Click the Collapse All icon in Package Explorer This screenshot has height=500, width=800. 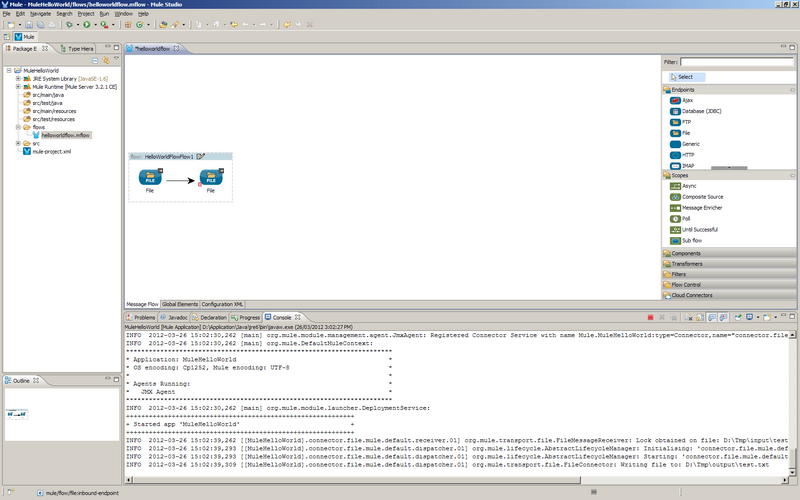(95, 60)
